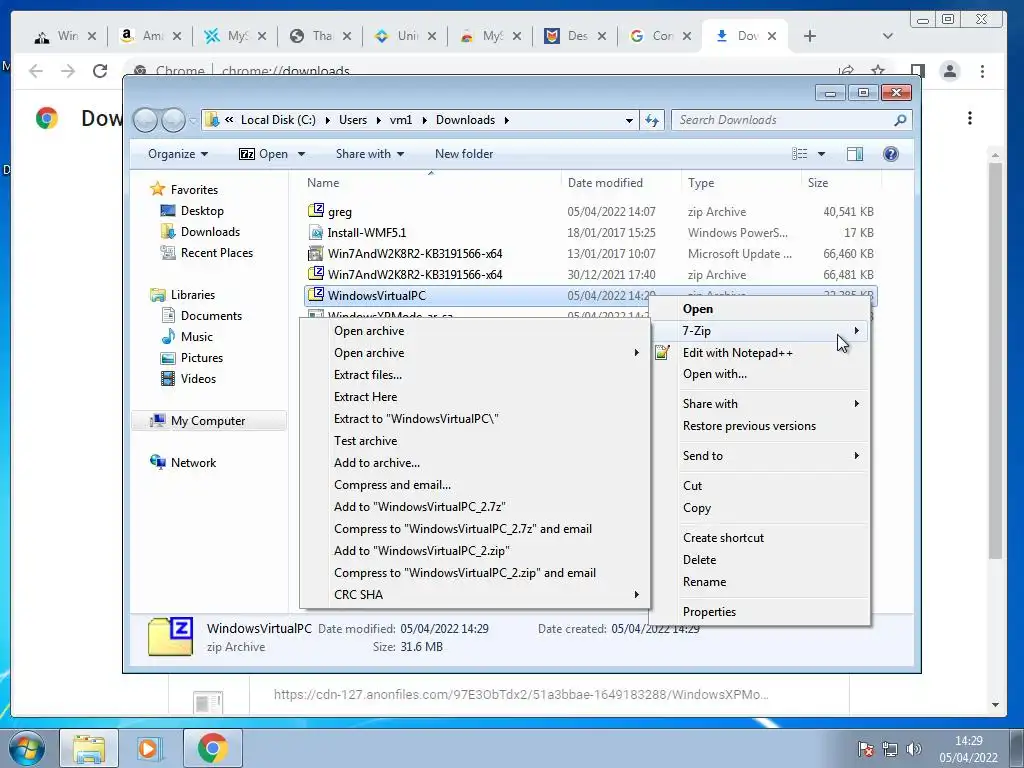Viewport: 1024px width, 768px height.
Task: Toggle the preview pane icon
Action: click(x=854, y=154)
